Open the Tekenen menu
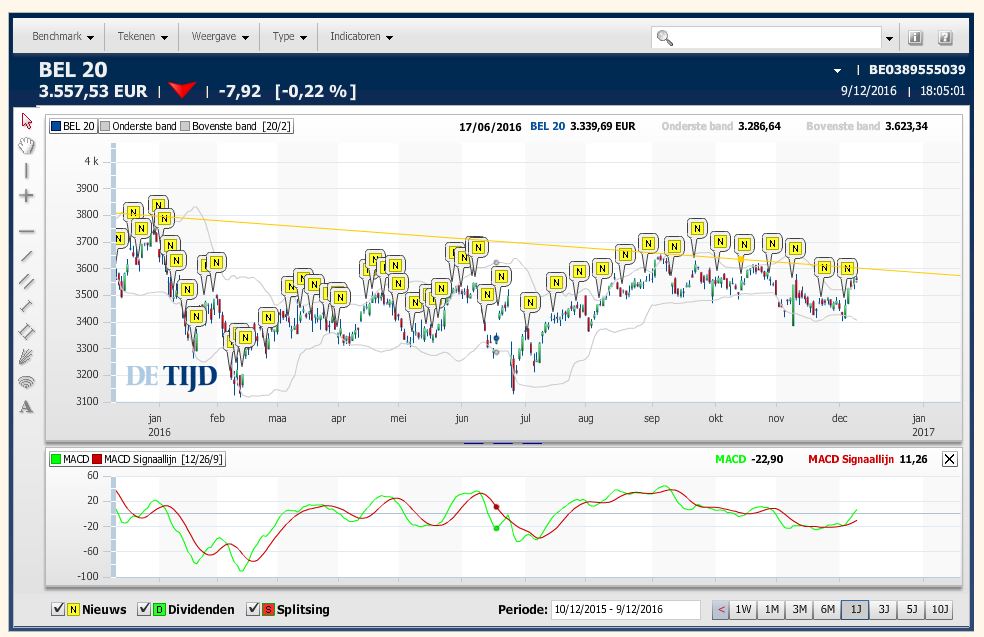Viewport: 984px width, 637px height. (x=142, y=37)
